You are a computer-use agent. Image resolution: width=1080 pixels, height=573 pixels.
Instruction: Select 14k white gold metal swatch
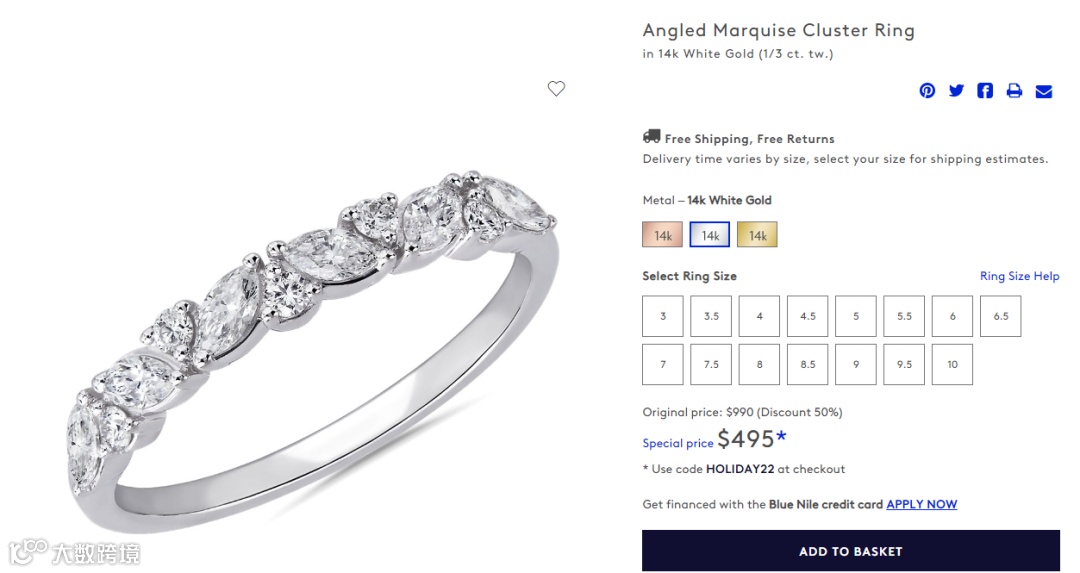[710, 235]
